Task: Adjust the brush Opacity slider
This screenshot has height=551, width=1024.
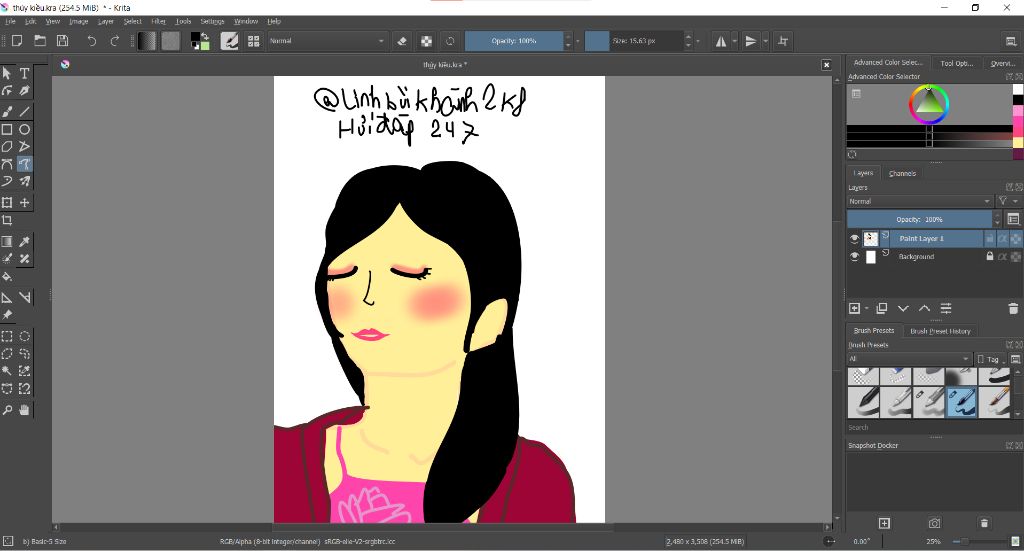Action: click(x=514, y=40)
